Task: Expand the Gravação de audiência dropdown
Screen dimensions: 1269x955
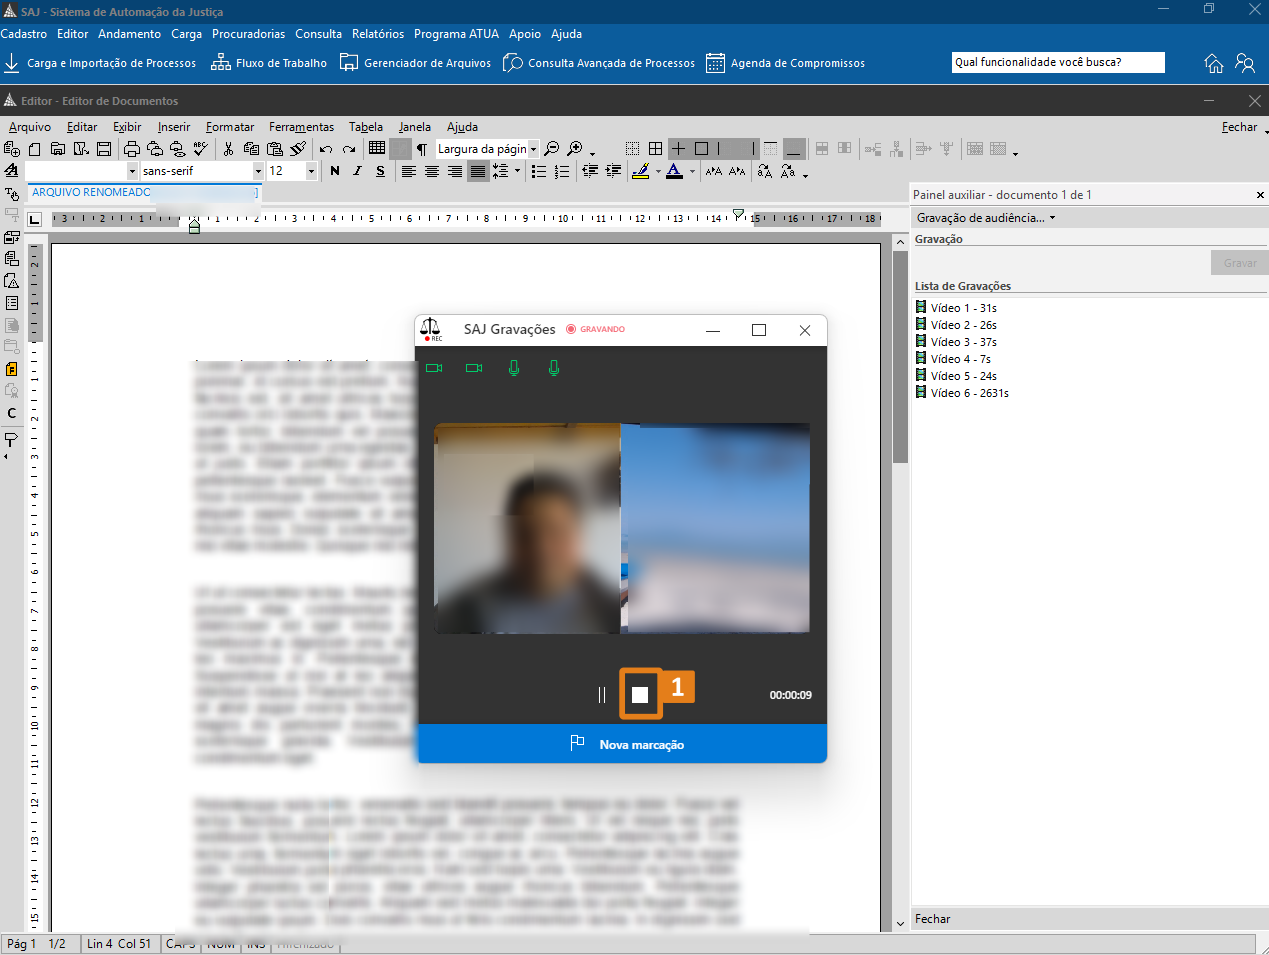Action: (x=986, y=218)
